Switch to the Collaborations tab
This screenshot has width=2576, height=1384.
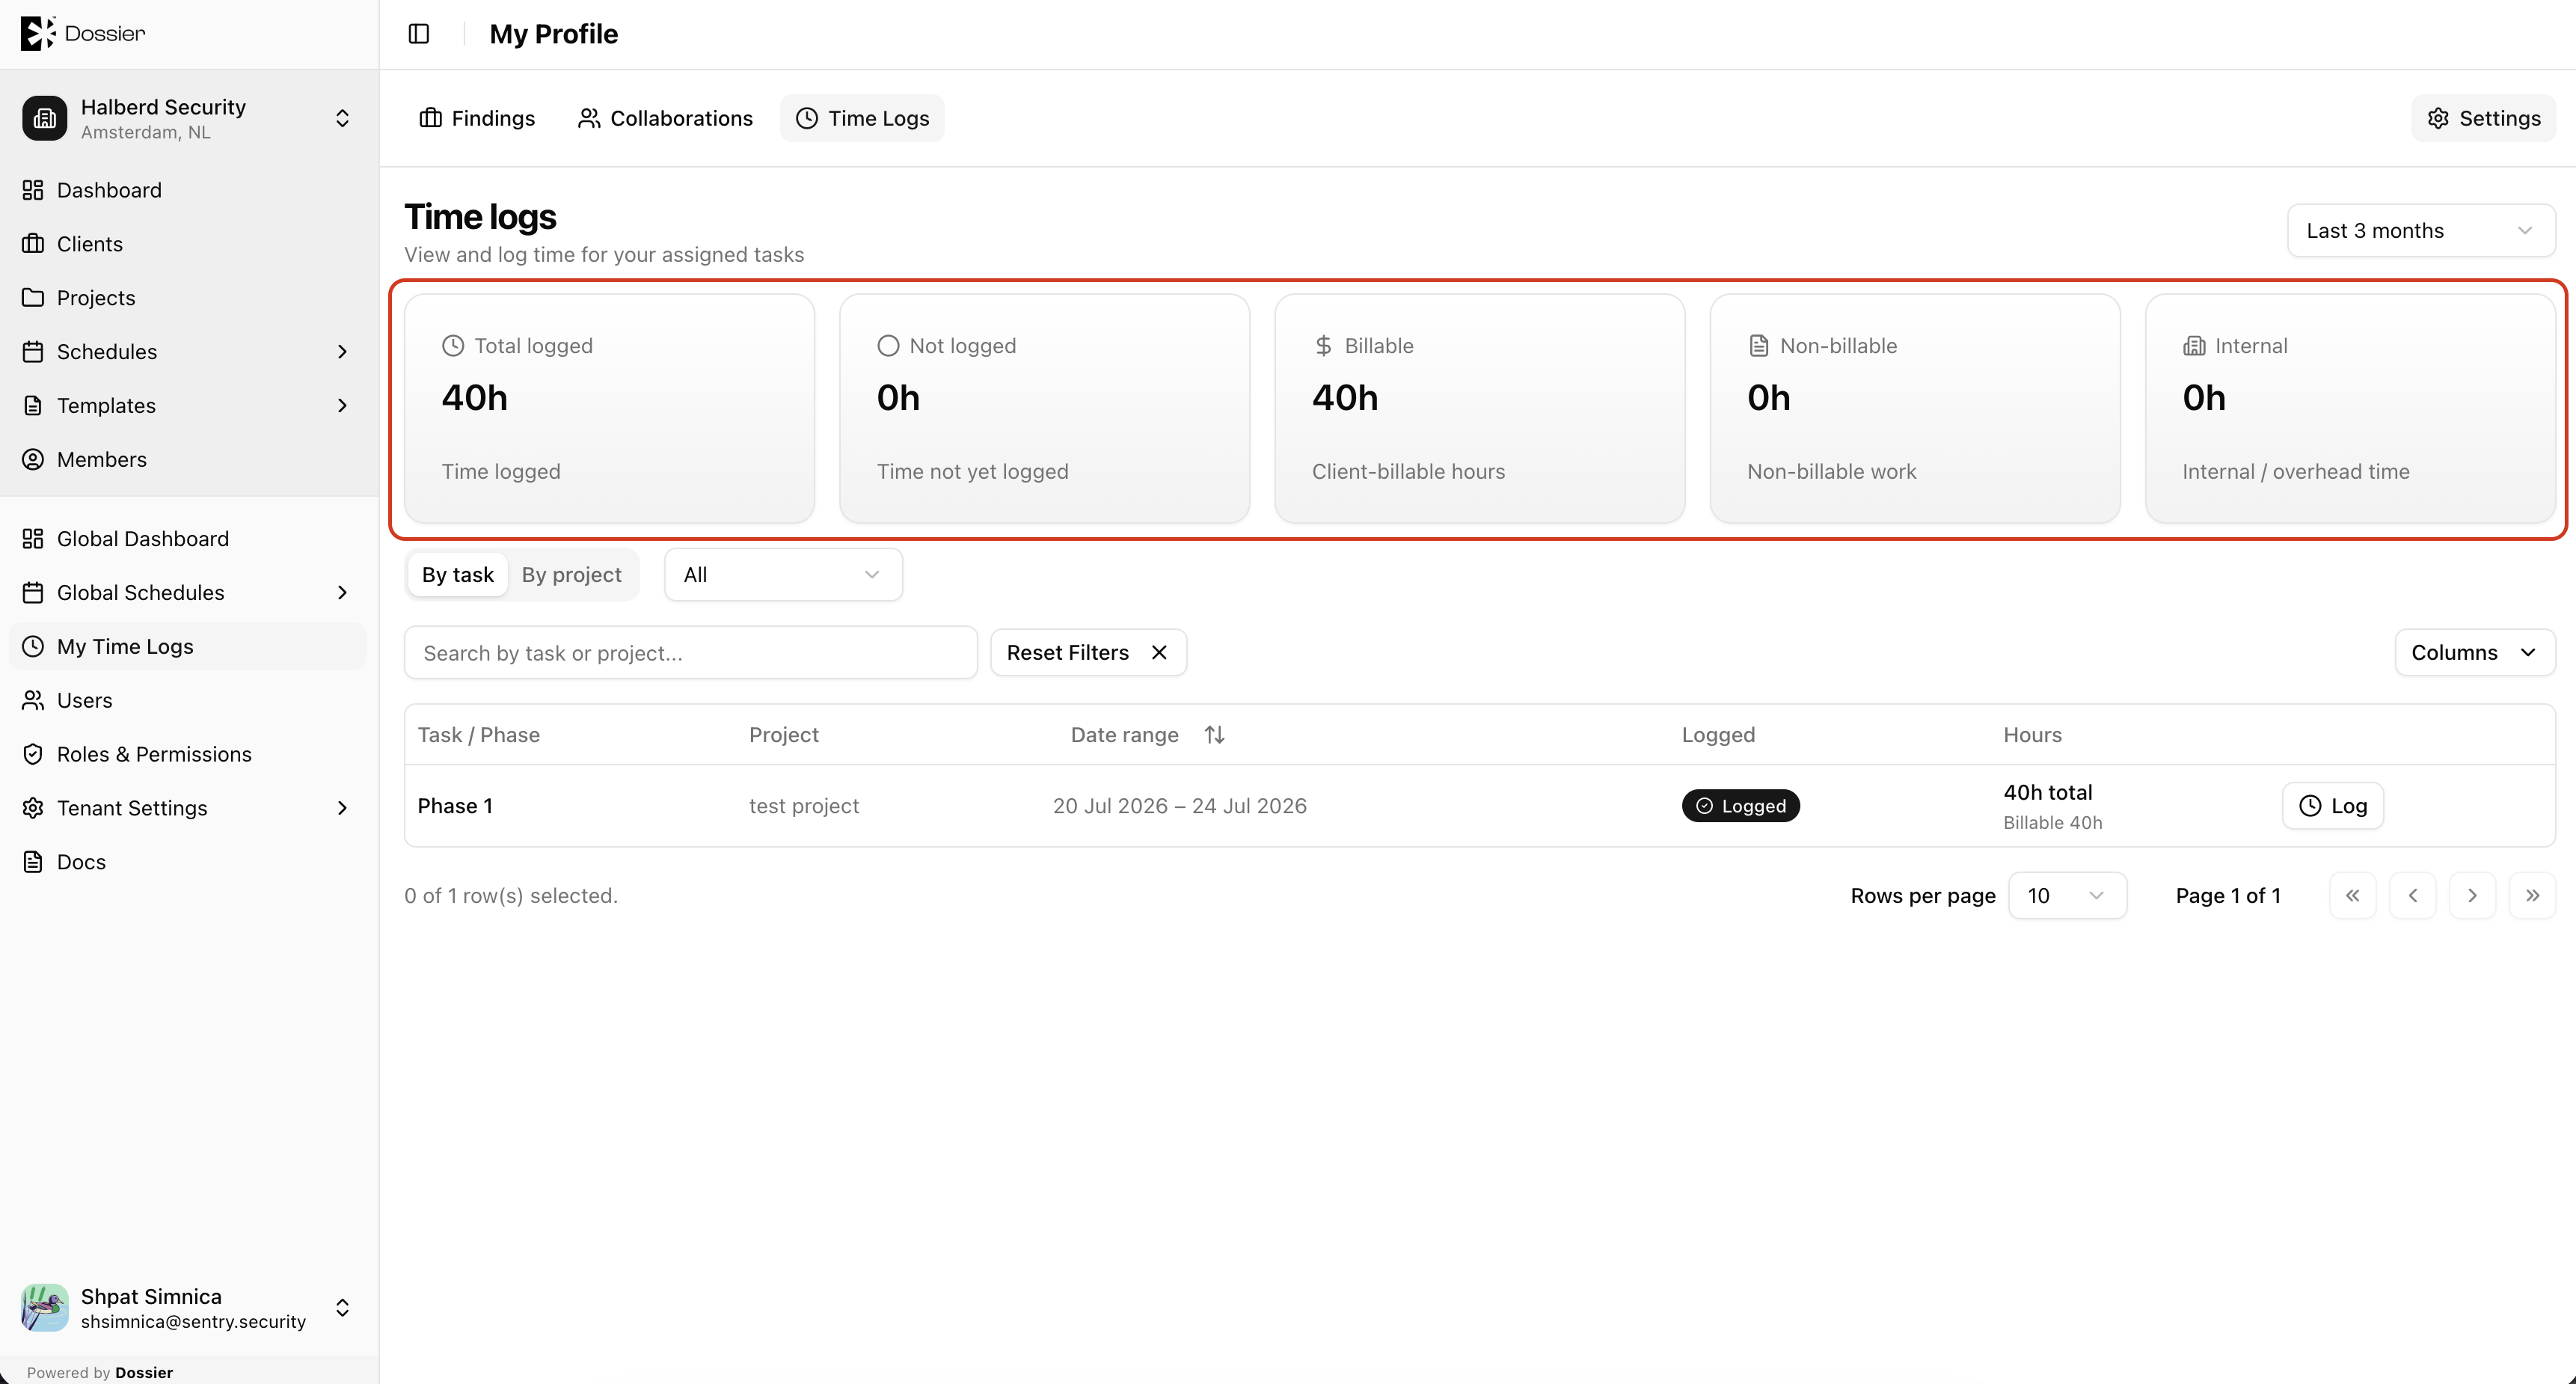tap(665, 118)
